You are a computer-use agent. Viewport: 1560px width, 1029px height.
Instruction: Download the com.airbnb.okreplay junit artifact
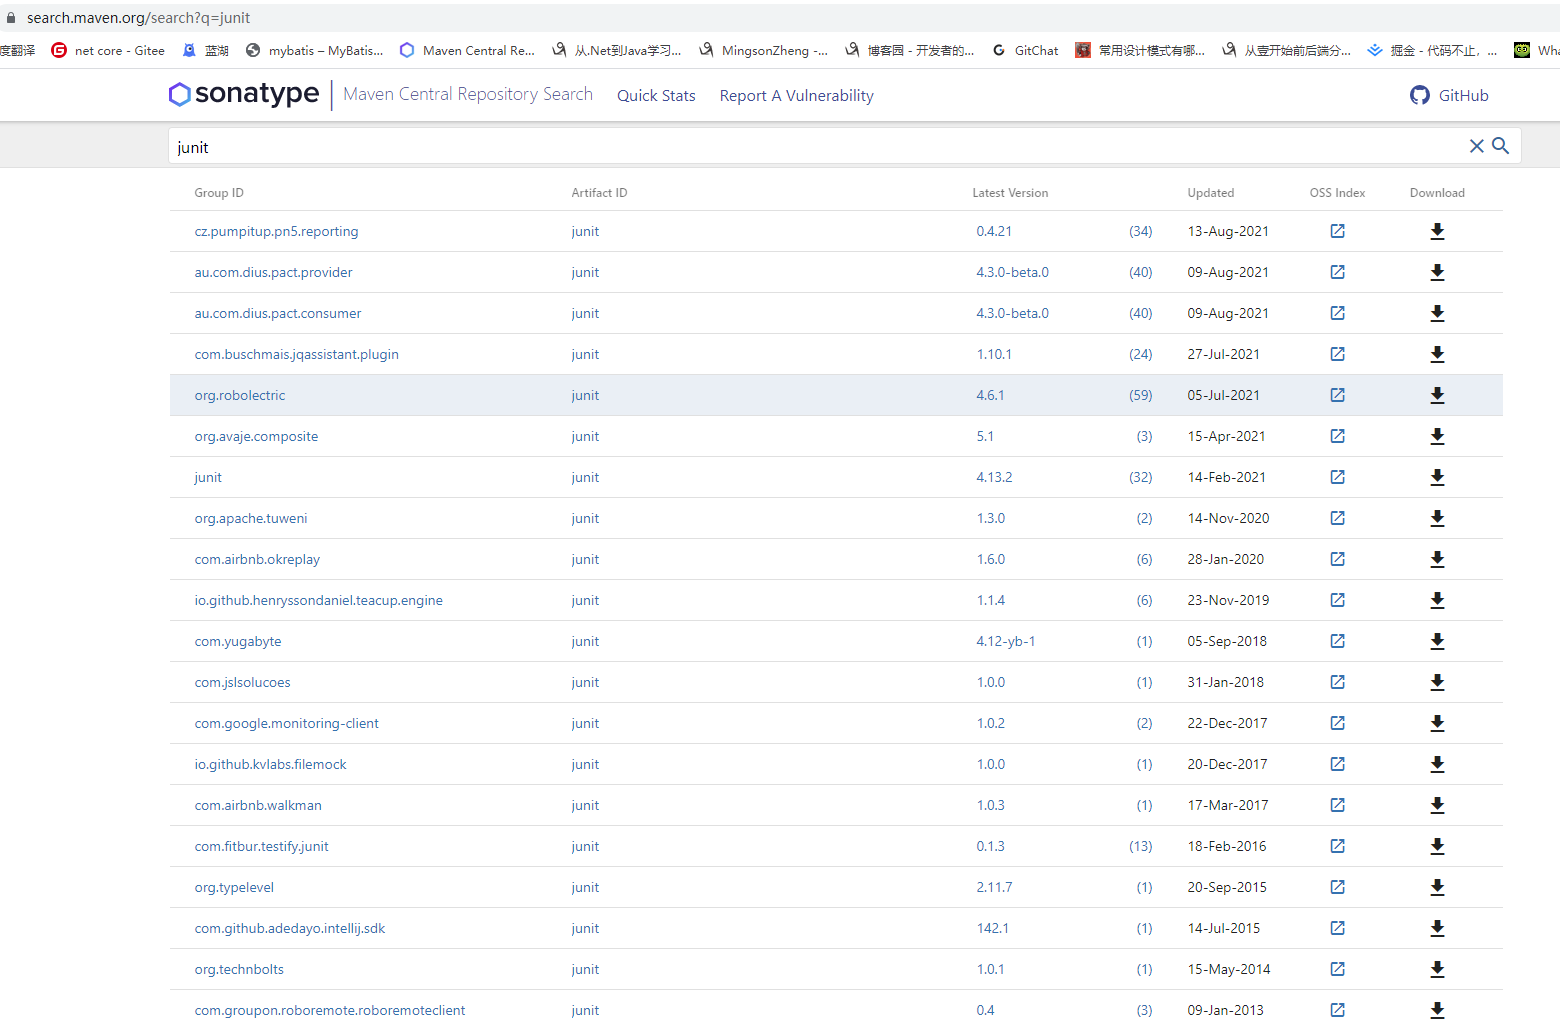tap(1437, 559)
